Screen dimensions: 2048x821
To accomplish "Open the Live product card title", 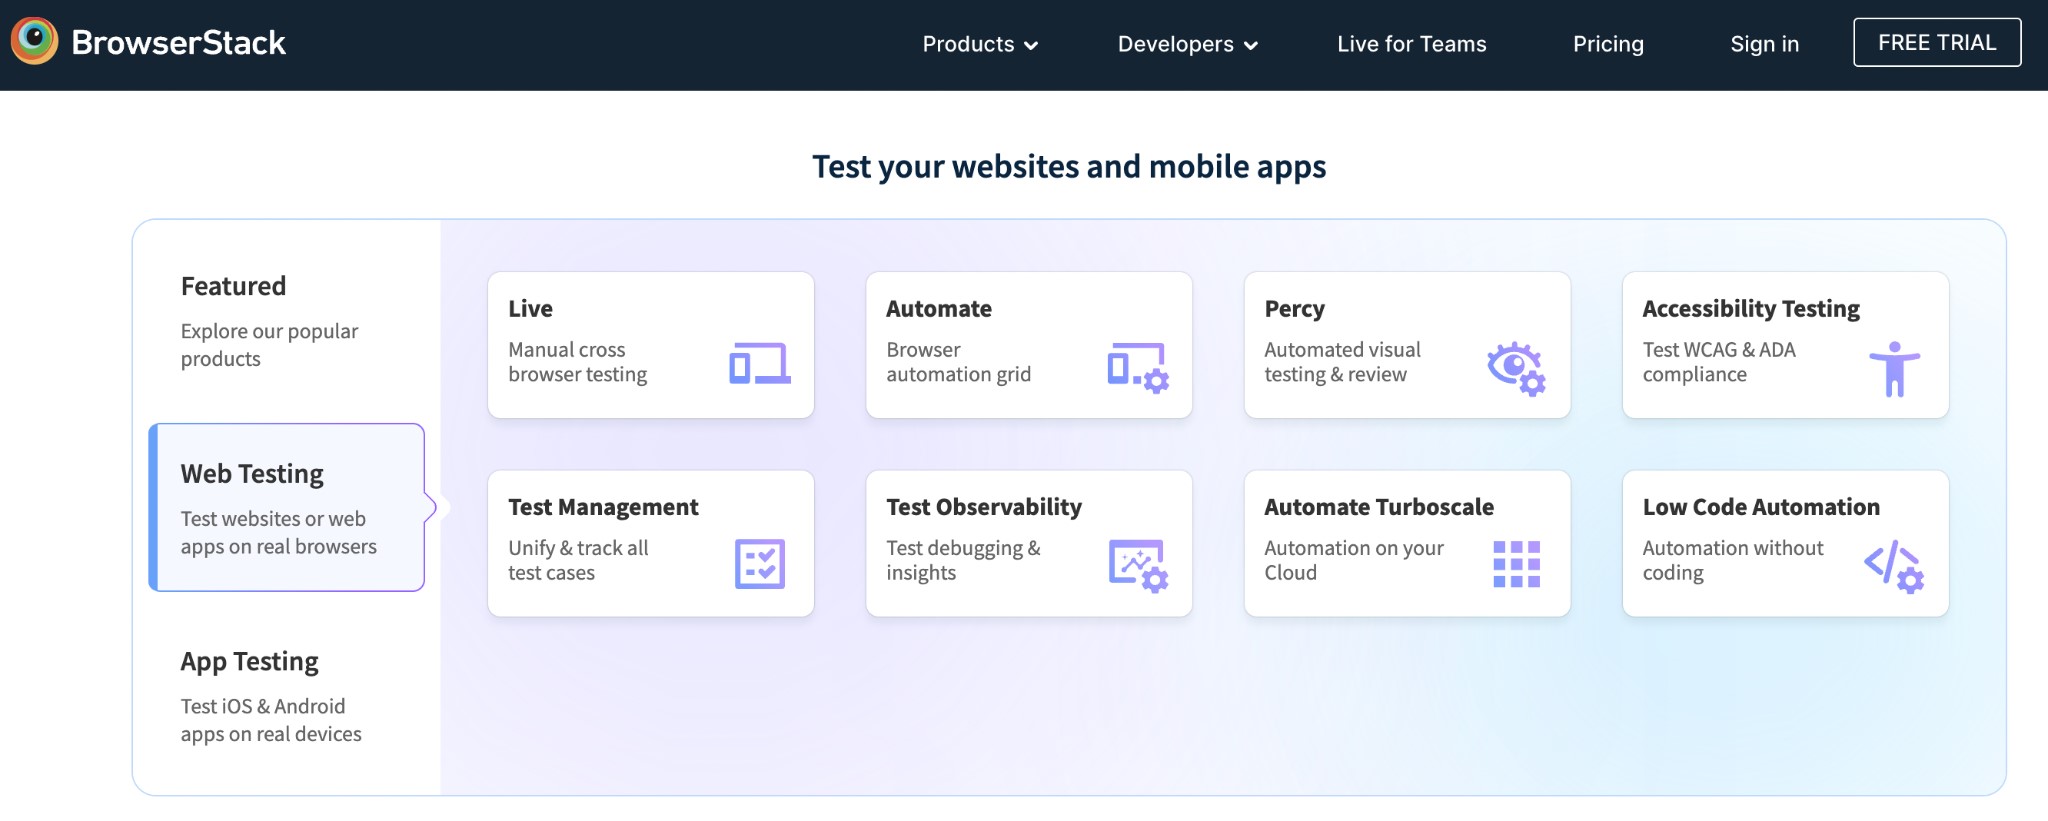I will tap(530, 309).
